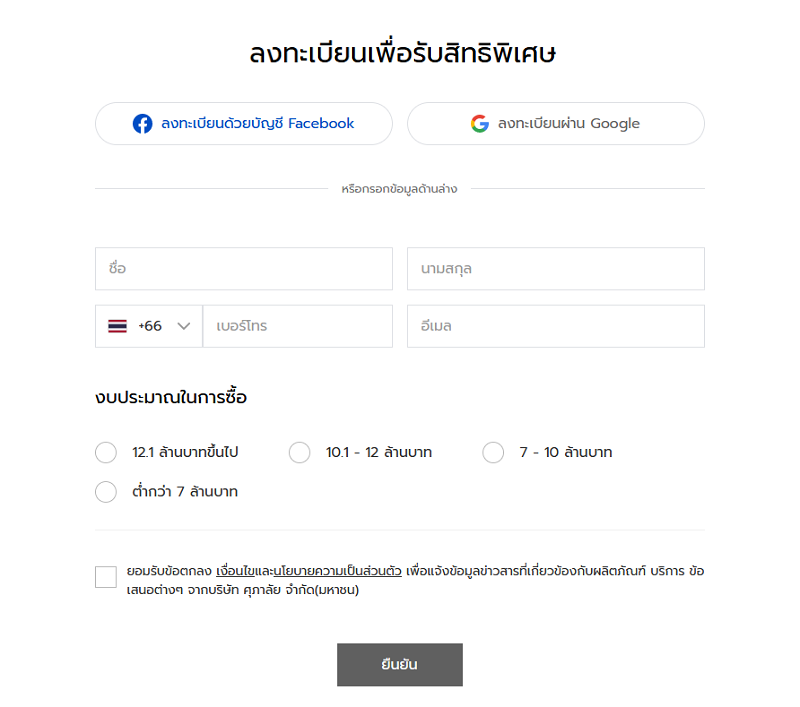Open the เงื่อนไข terms link

tap(235, 571)
